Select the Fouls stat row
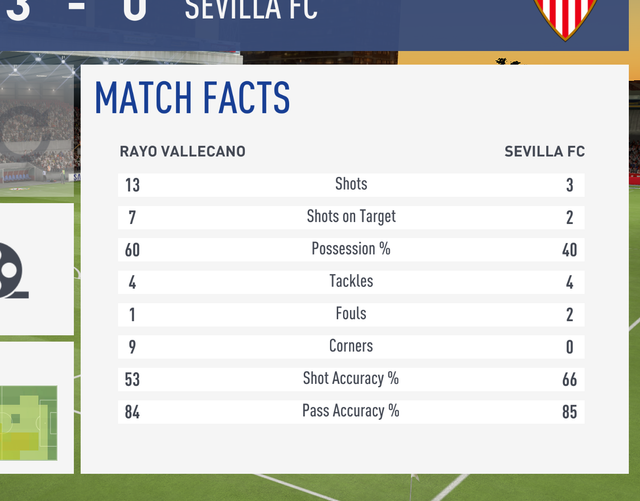 point(351,313)
